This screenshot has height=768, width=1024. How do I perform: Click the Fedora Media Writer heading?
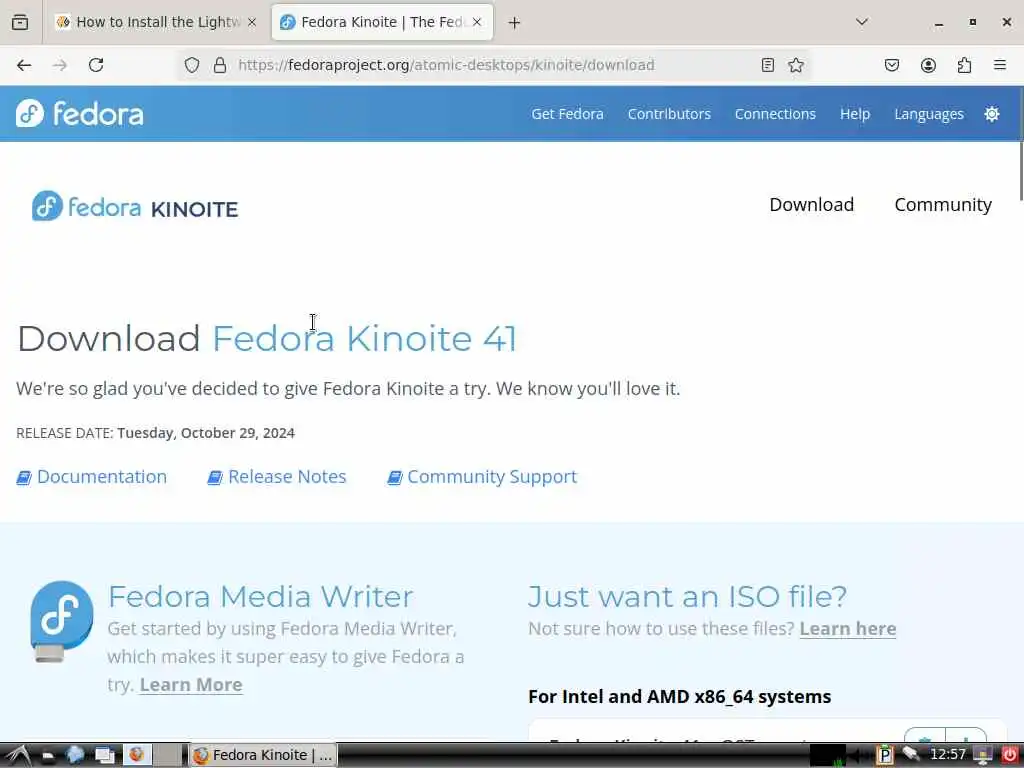coord(261,596)
